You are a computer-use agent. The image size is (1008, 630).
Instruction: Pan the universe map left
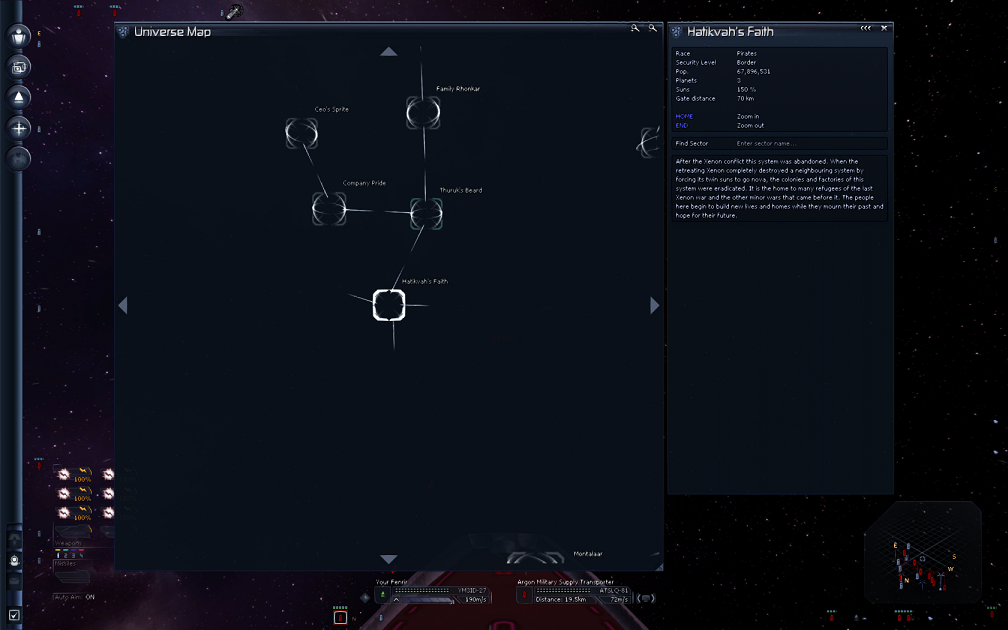coord(123,305)
